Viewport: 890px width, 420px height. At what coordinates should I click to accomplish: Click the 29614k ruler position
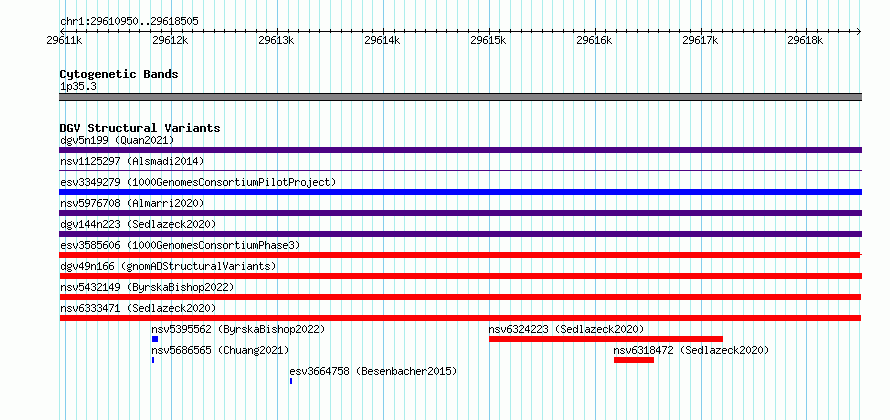383,40
